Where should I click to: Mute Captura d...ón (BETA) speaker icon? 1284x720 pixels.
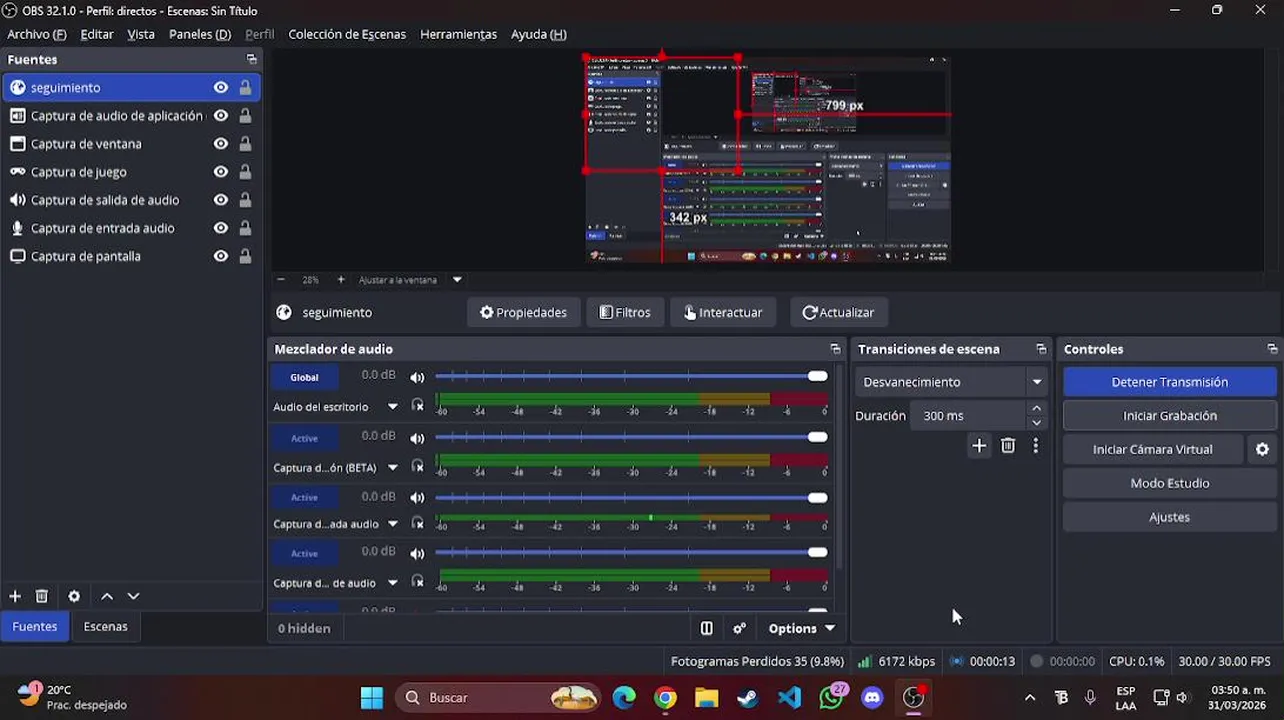[417, 438]
